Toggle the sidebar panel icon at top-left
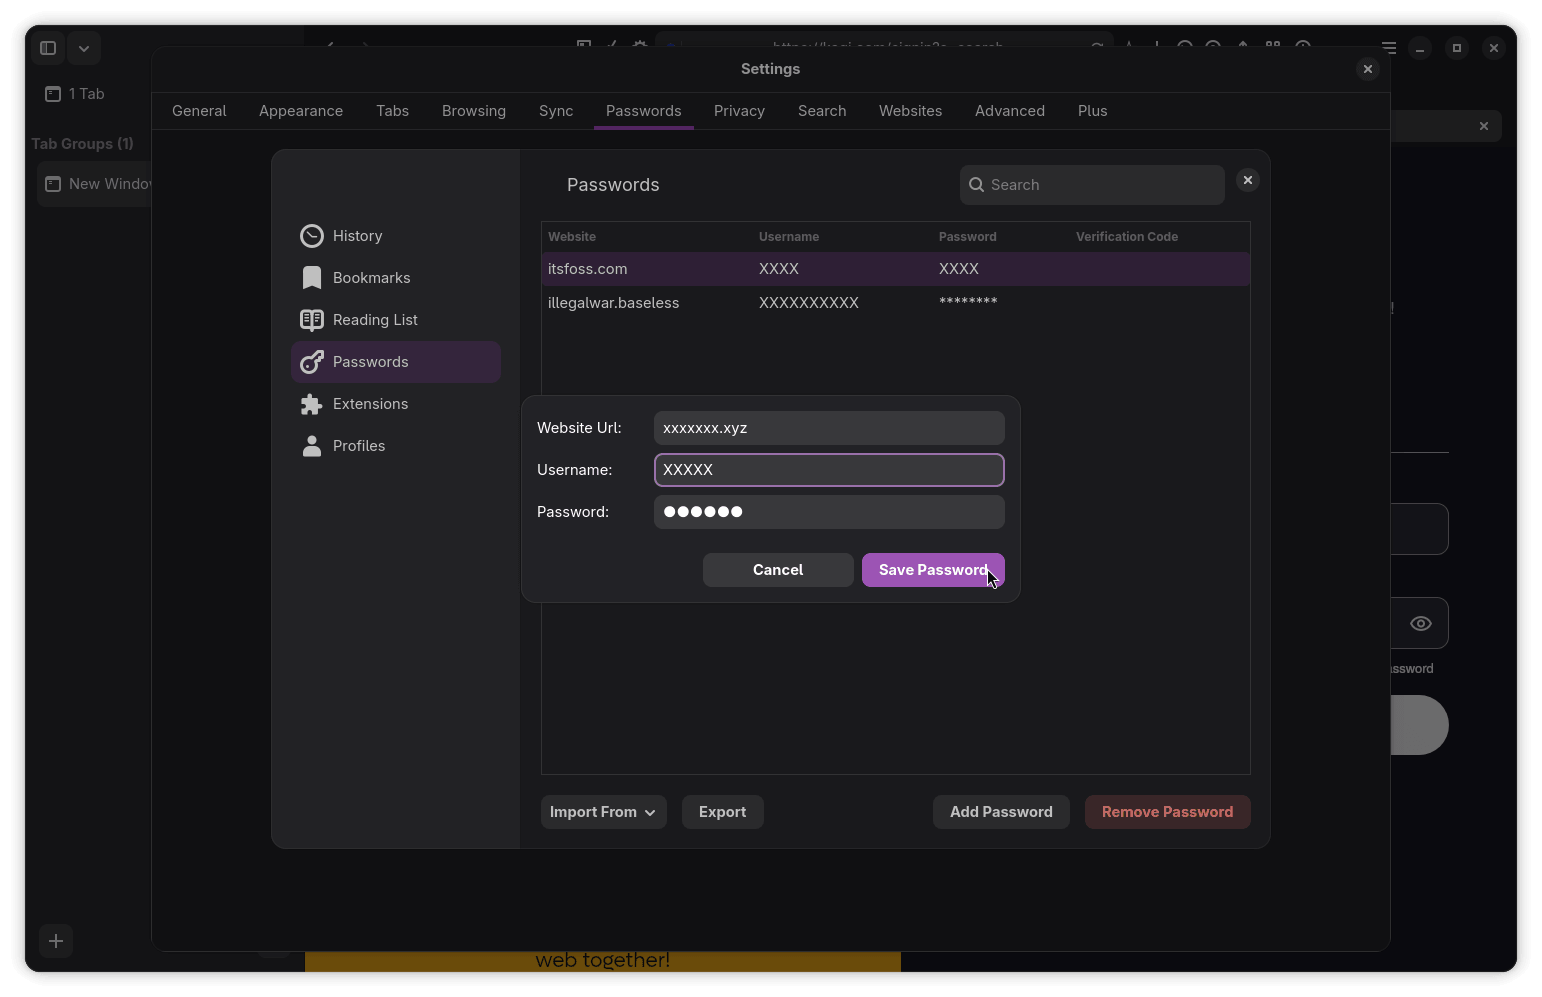This screenshot has width=1542, height=997. tap(47, 48)
